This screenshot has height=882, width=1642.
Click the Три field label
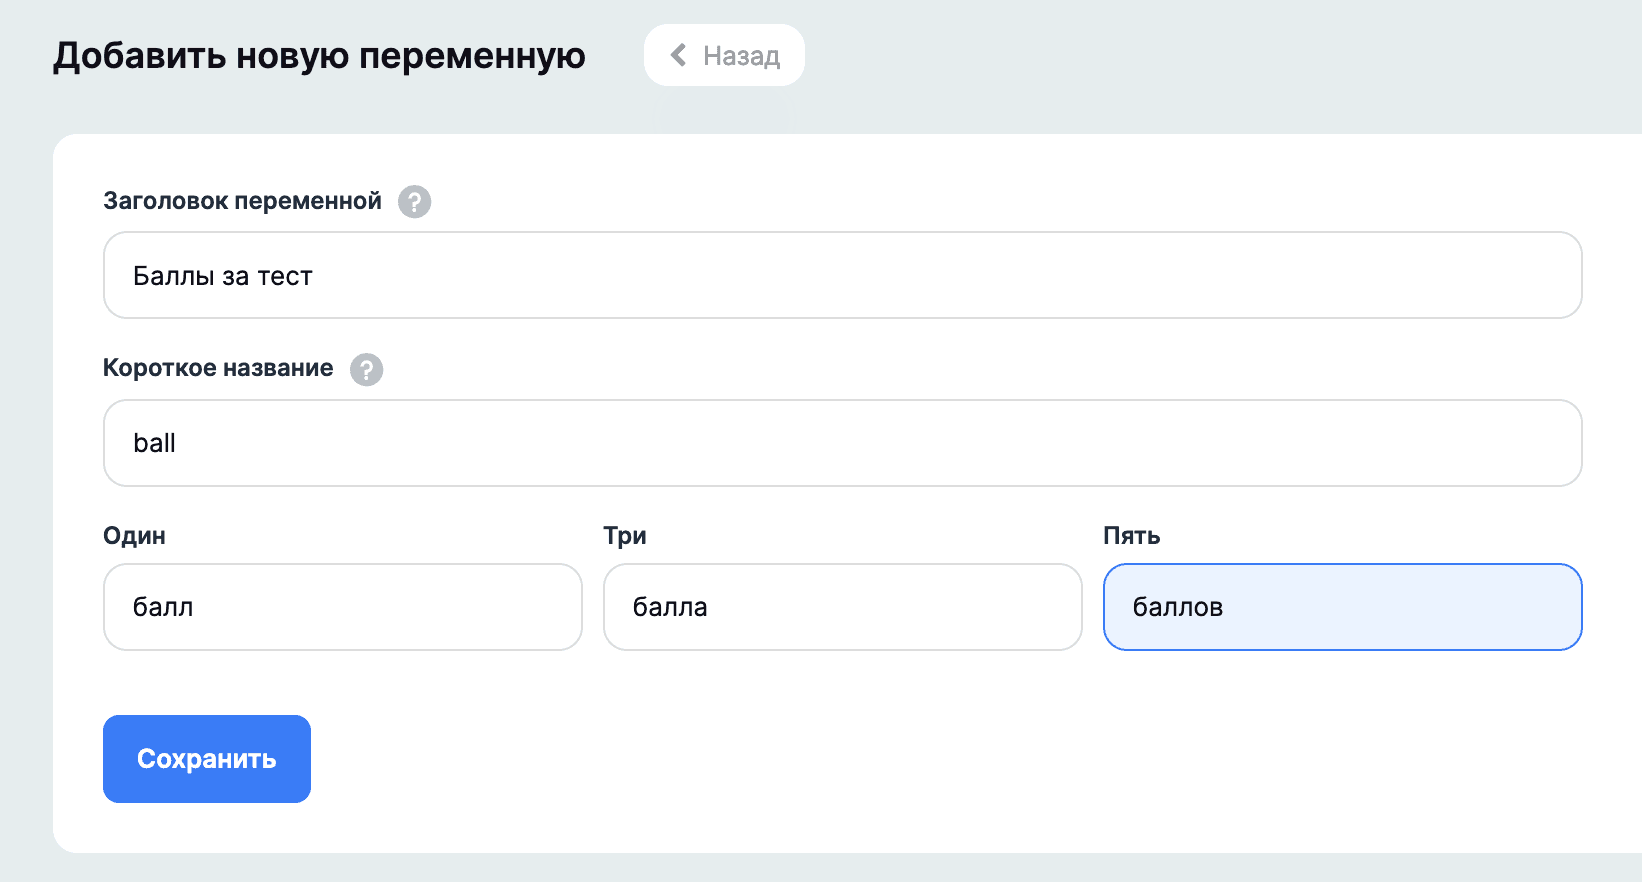(x=625, y=536)
